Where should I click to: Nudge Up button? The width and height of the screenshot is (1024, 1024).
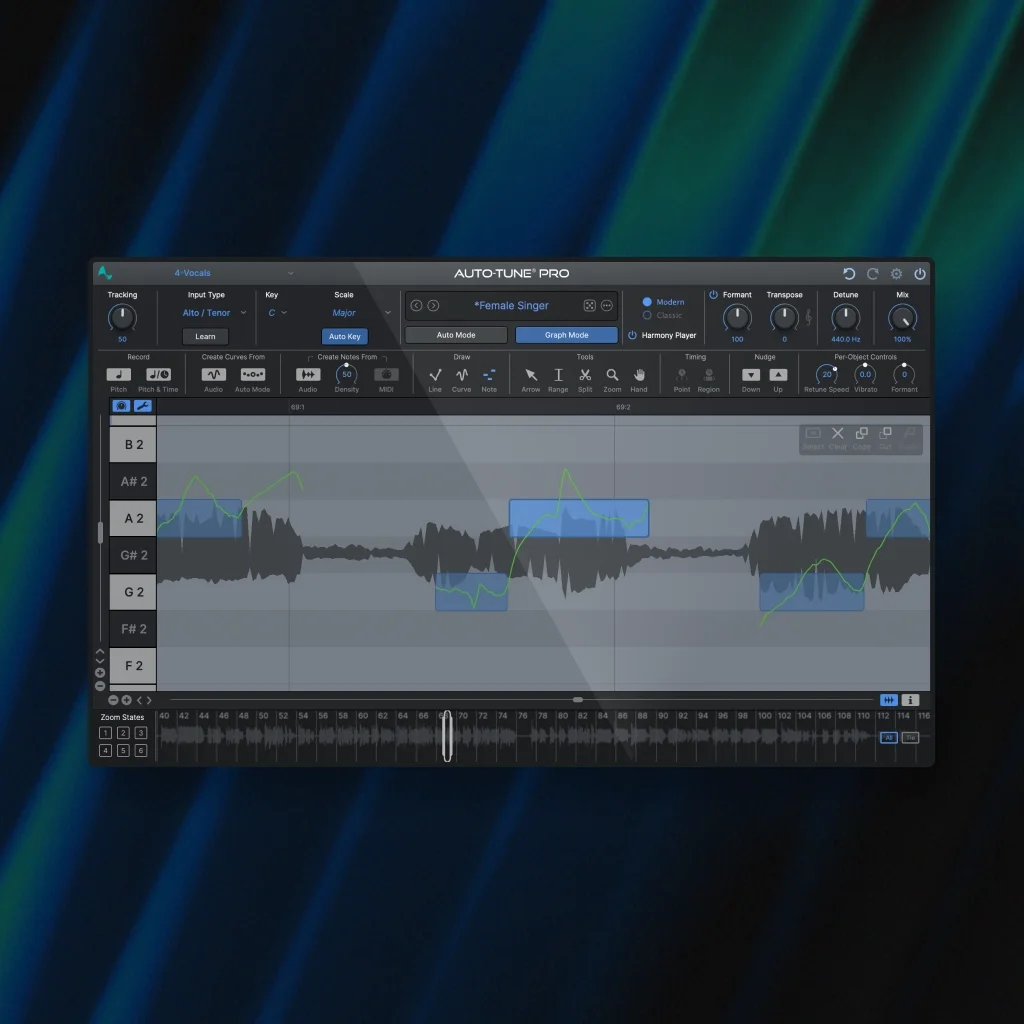pos(778,375)
